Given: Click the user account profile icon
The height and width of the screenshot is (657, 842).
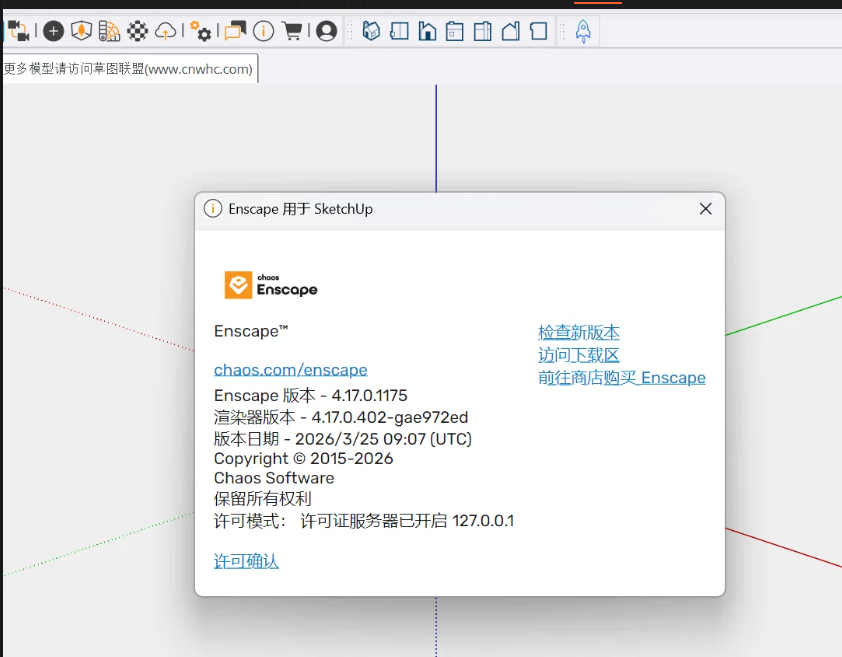Looking at the screenshot, I should tap(326, 31).
